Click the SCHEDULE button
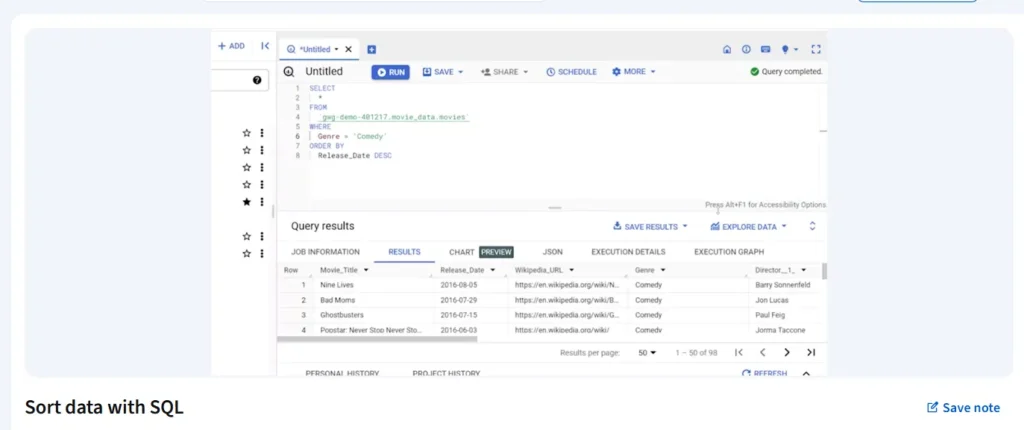Screen dimensions: 1024x430 pos(571,72)
